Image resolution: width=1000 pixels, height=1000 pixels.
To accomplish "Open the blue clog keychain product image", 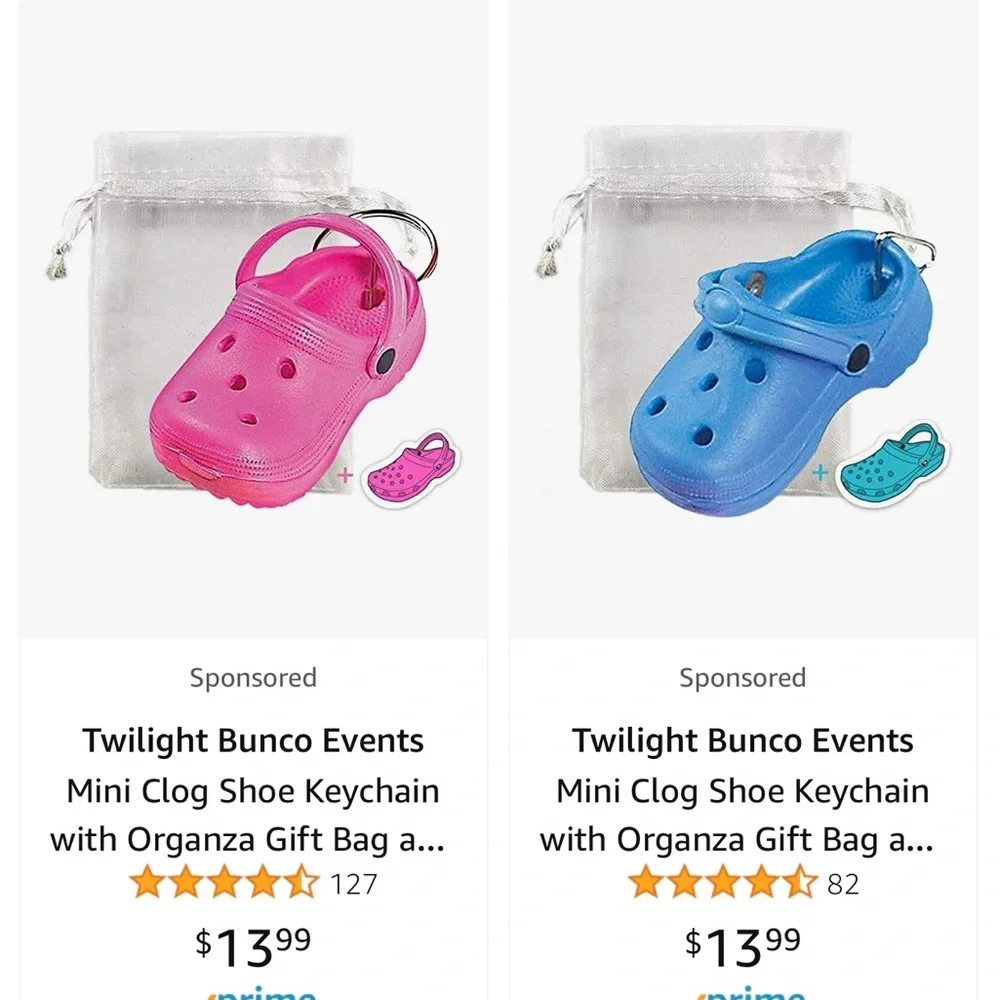I will [743, 319].
